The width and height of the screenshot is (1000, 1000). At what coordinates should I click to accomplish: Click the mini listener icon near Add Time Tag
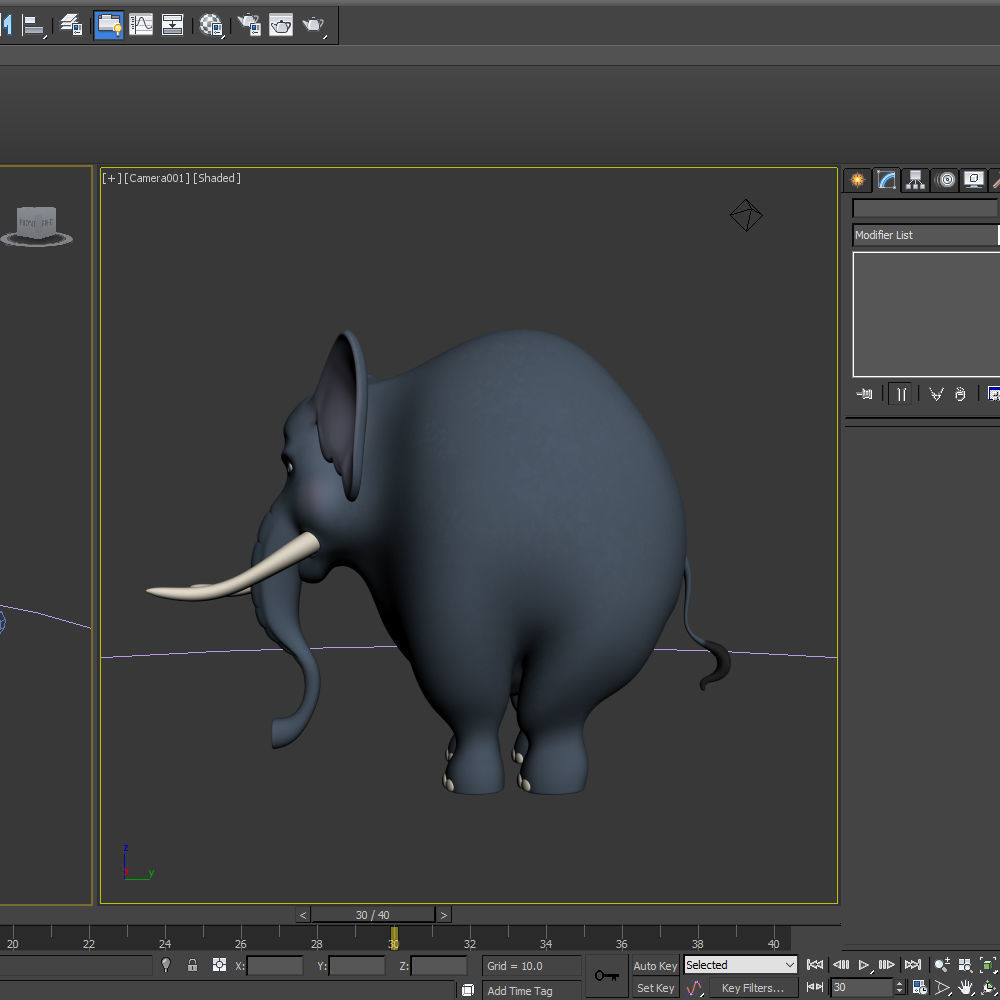pyautogui.click(x=468, y=990)
